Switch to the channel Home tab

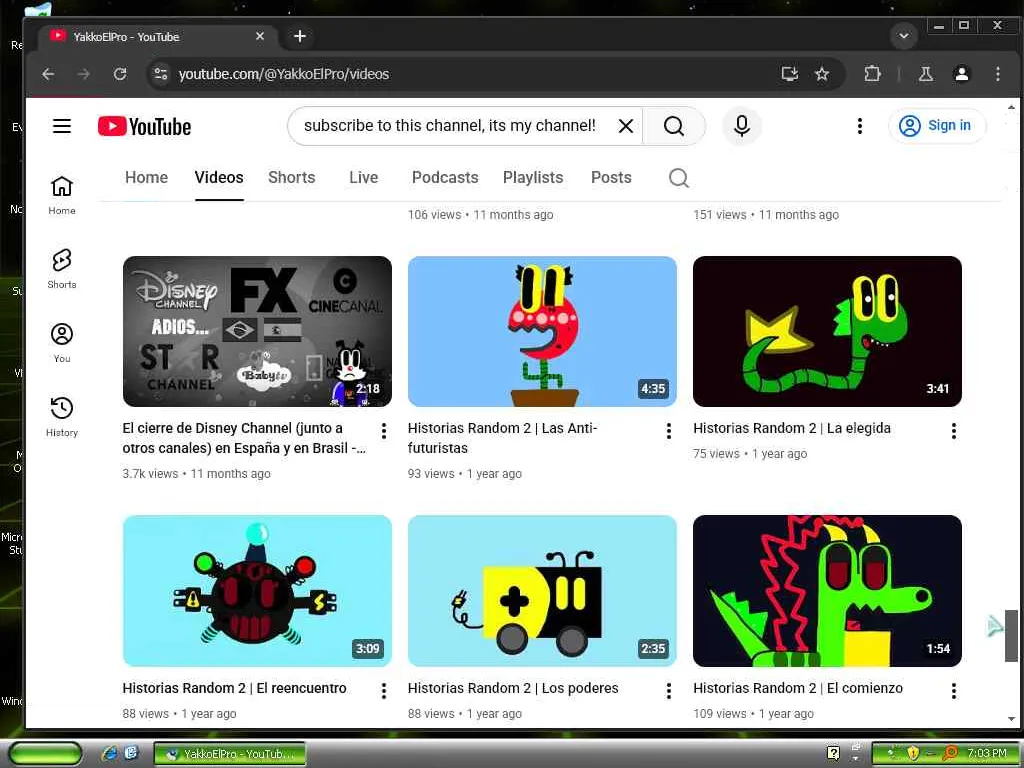146,178
